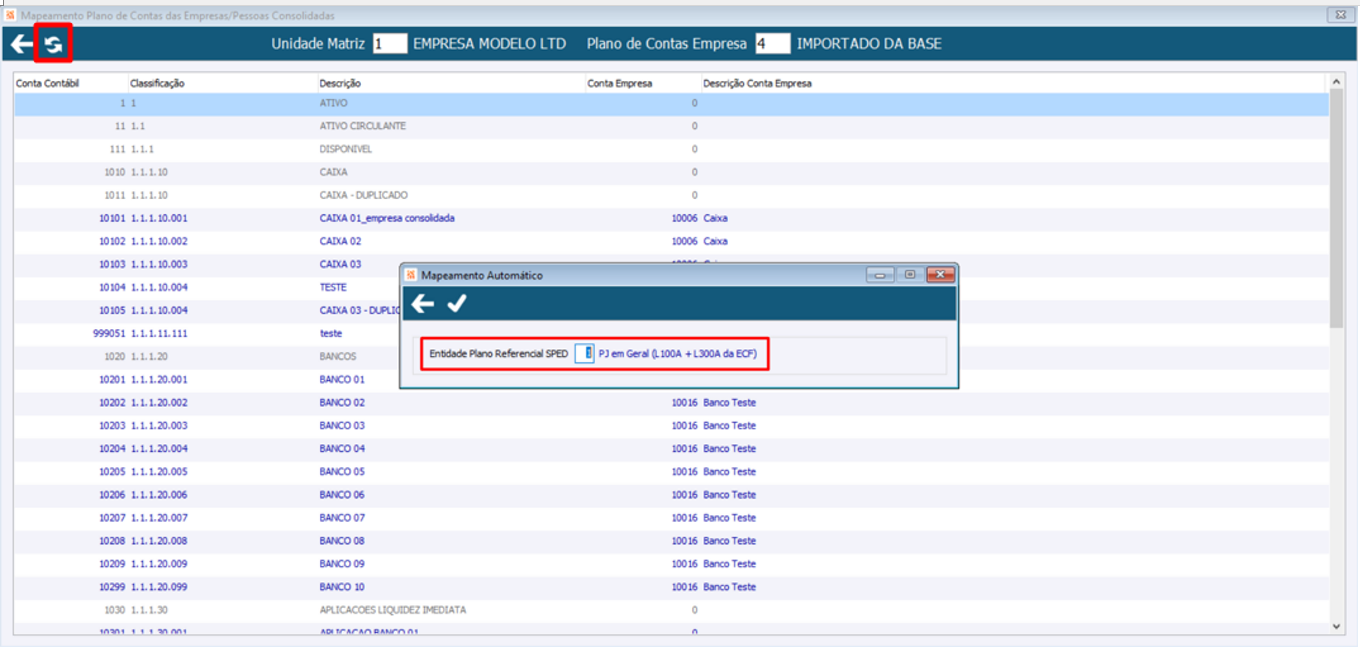Click IMPORTADO DA BASE label
This screenshot has width=1360, height=650.
[x=869, y=44]
